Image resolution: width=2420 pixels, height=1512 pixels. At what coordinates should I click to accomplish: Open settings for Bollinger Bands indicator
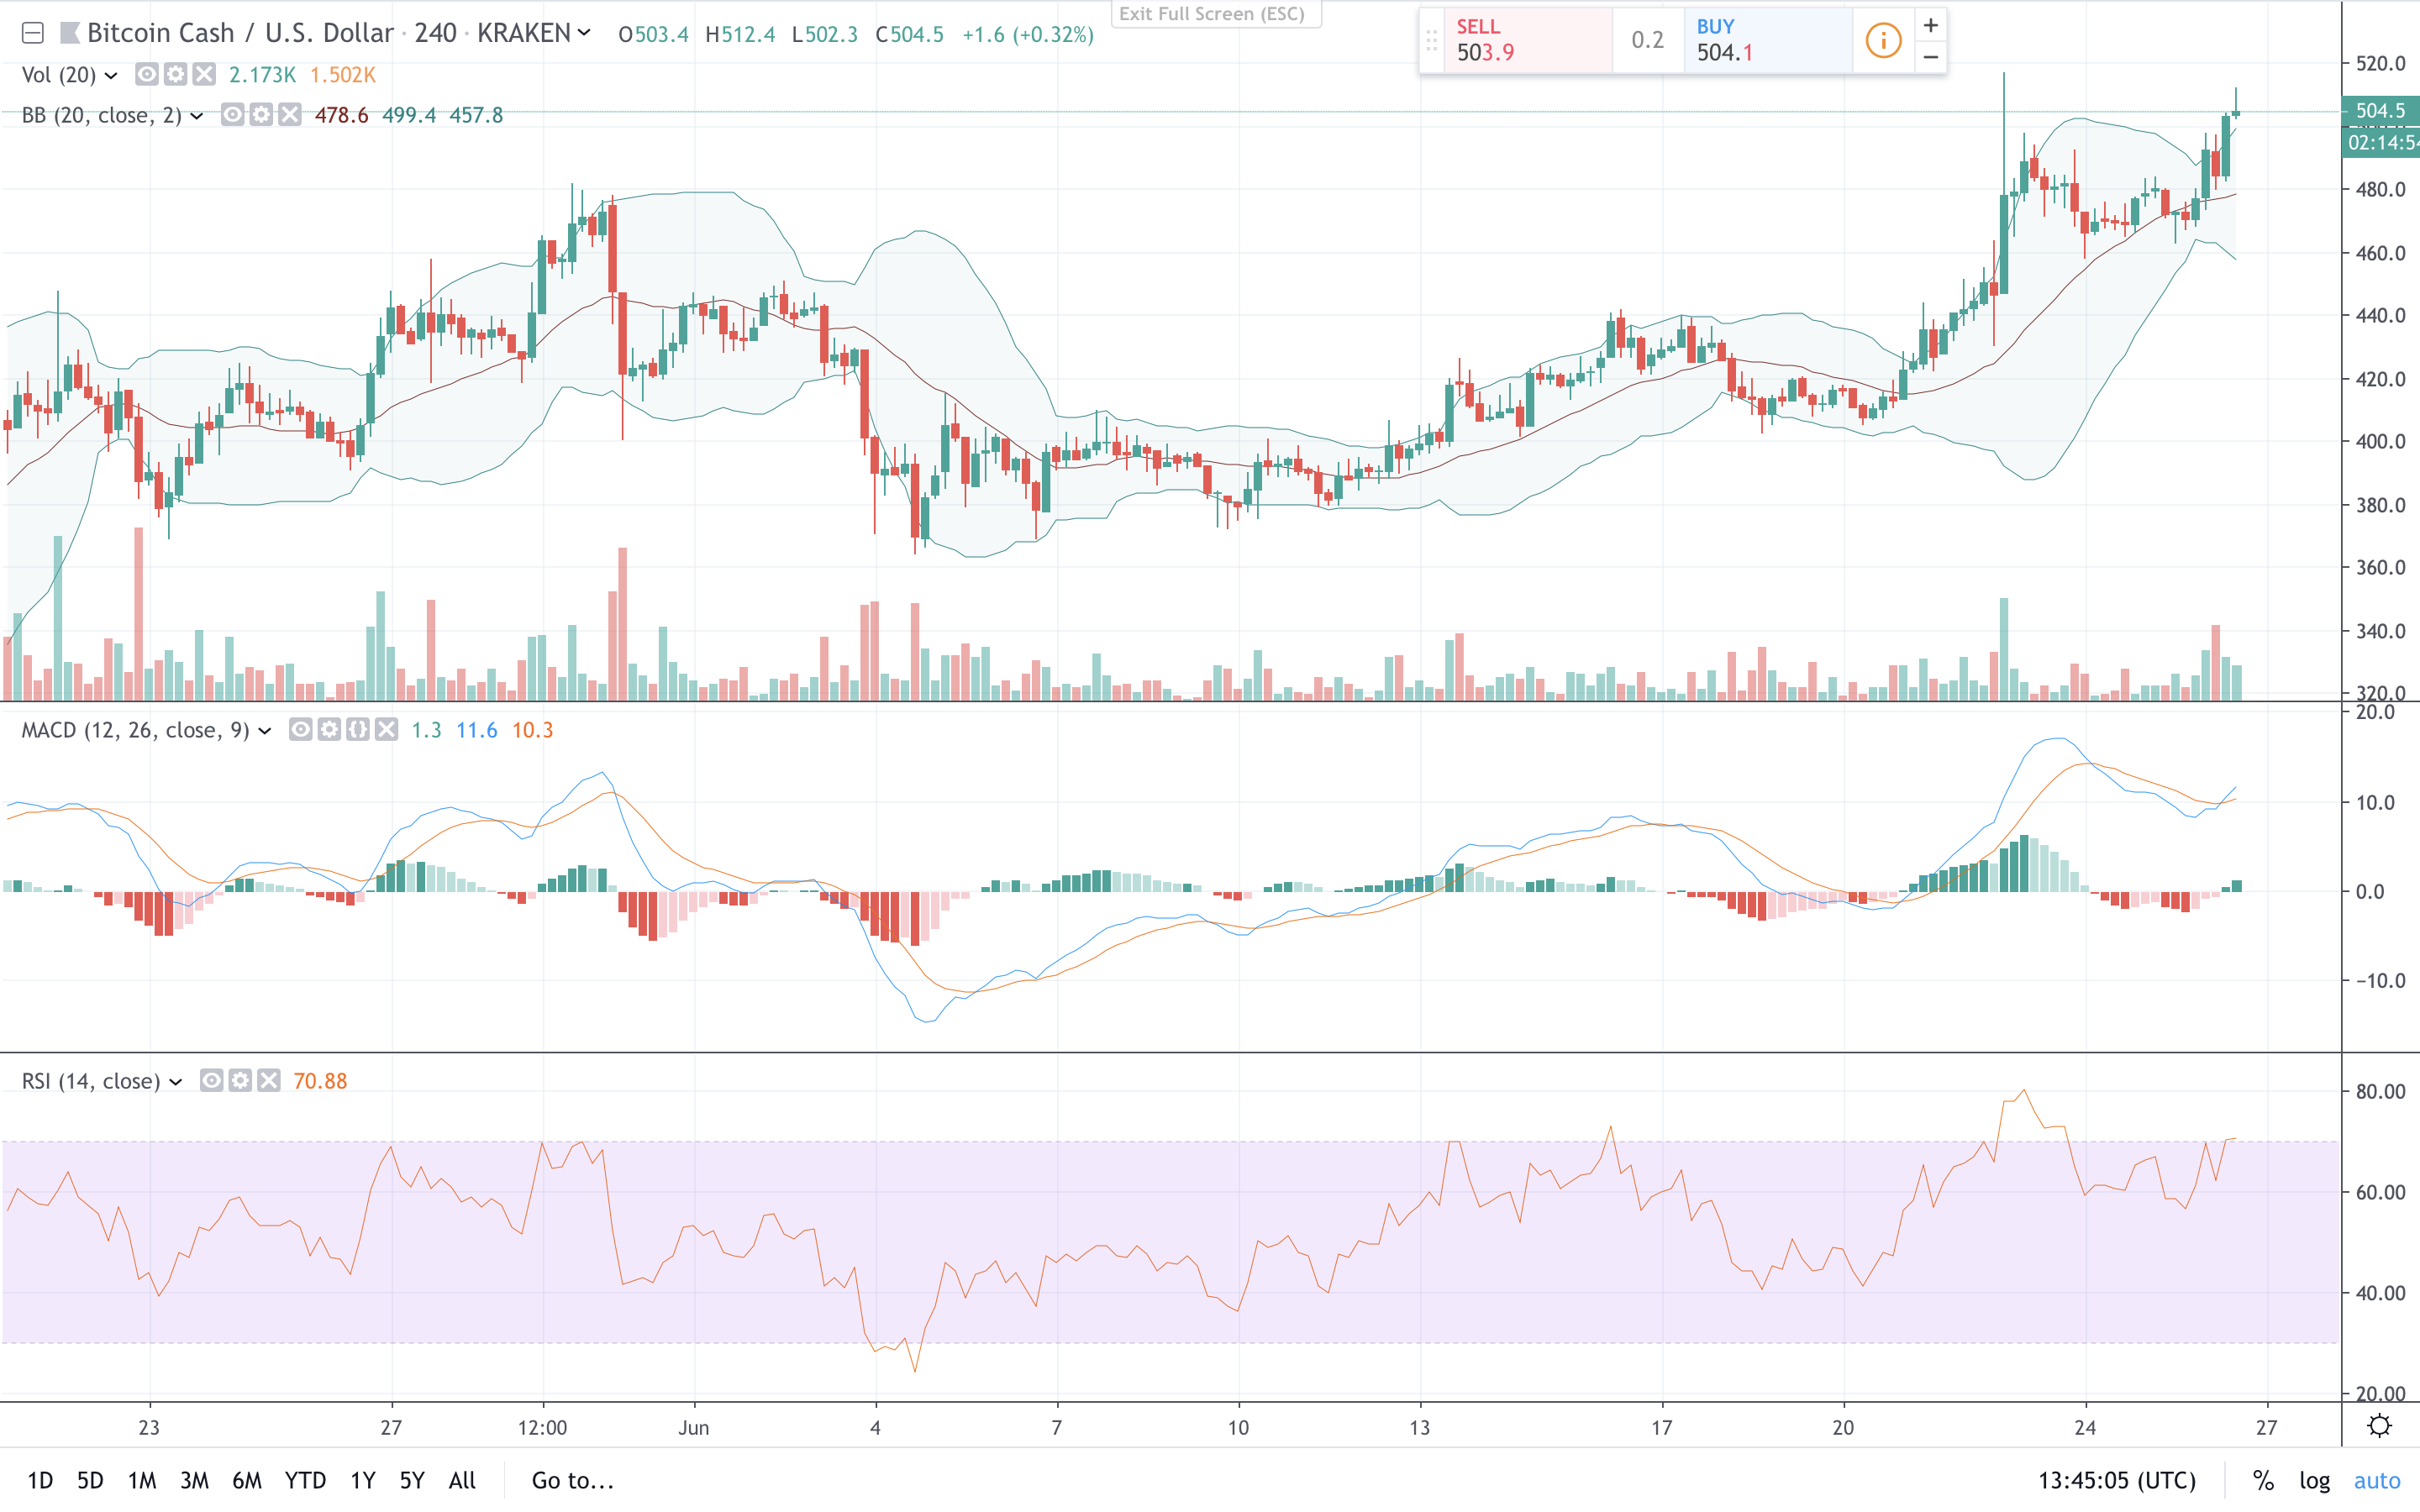click(x=261, y=115)
